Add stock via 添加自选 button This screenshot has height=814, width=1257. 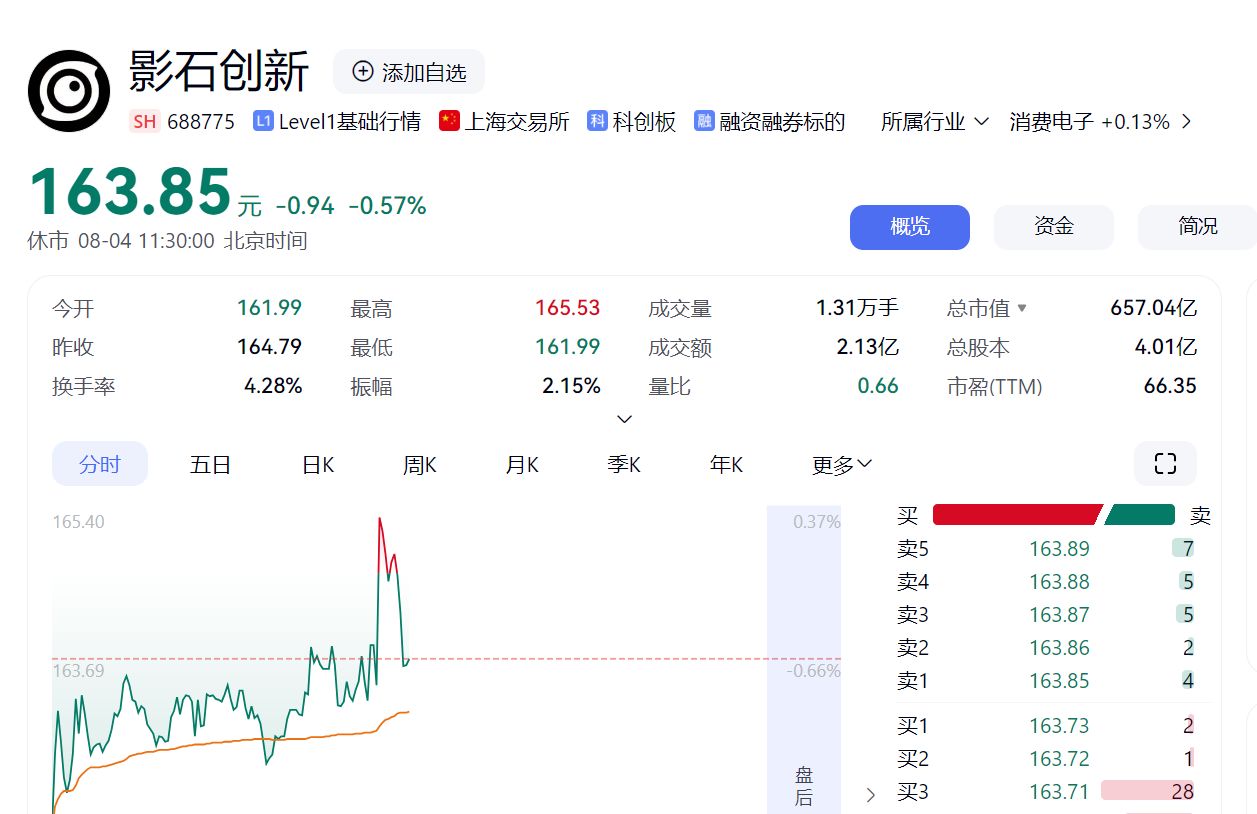click(409, 72)
